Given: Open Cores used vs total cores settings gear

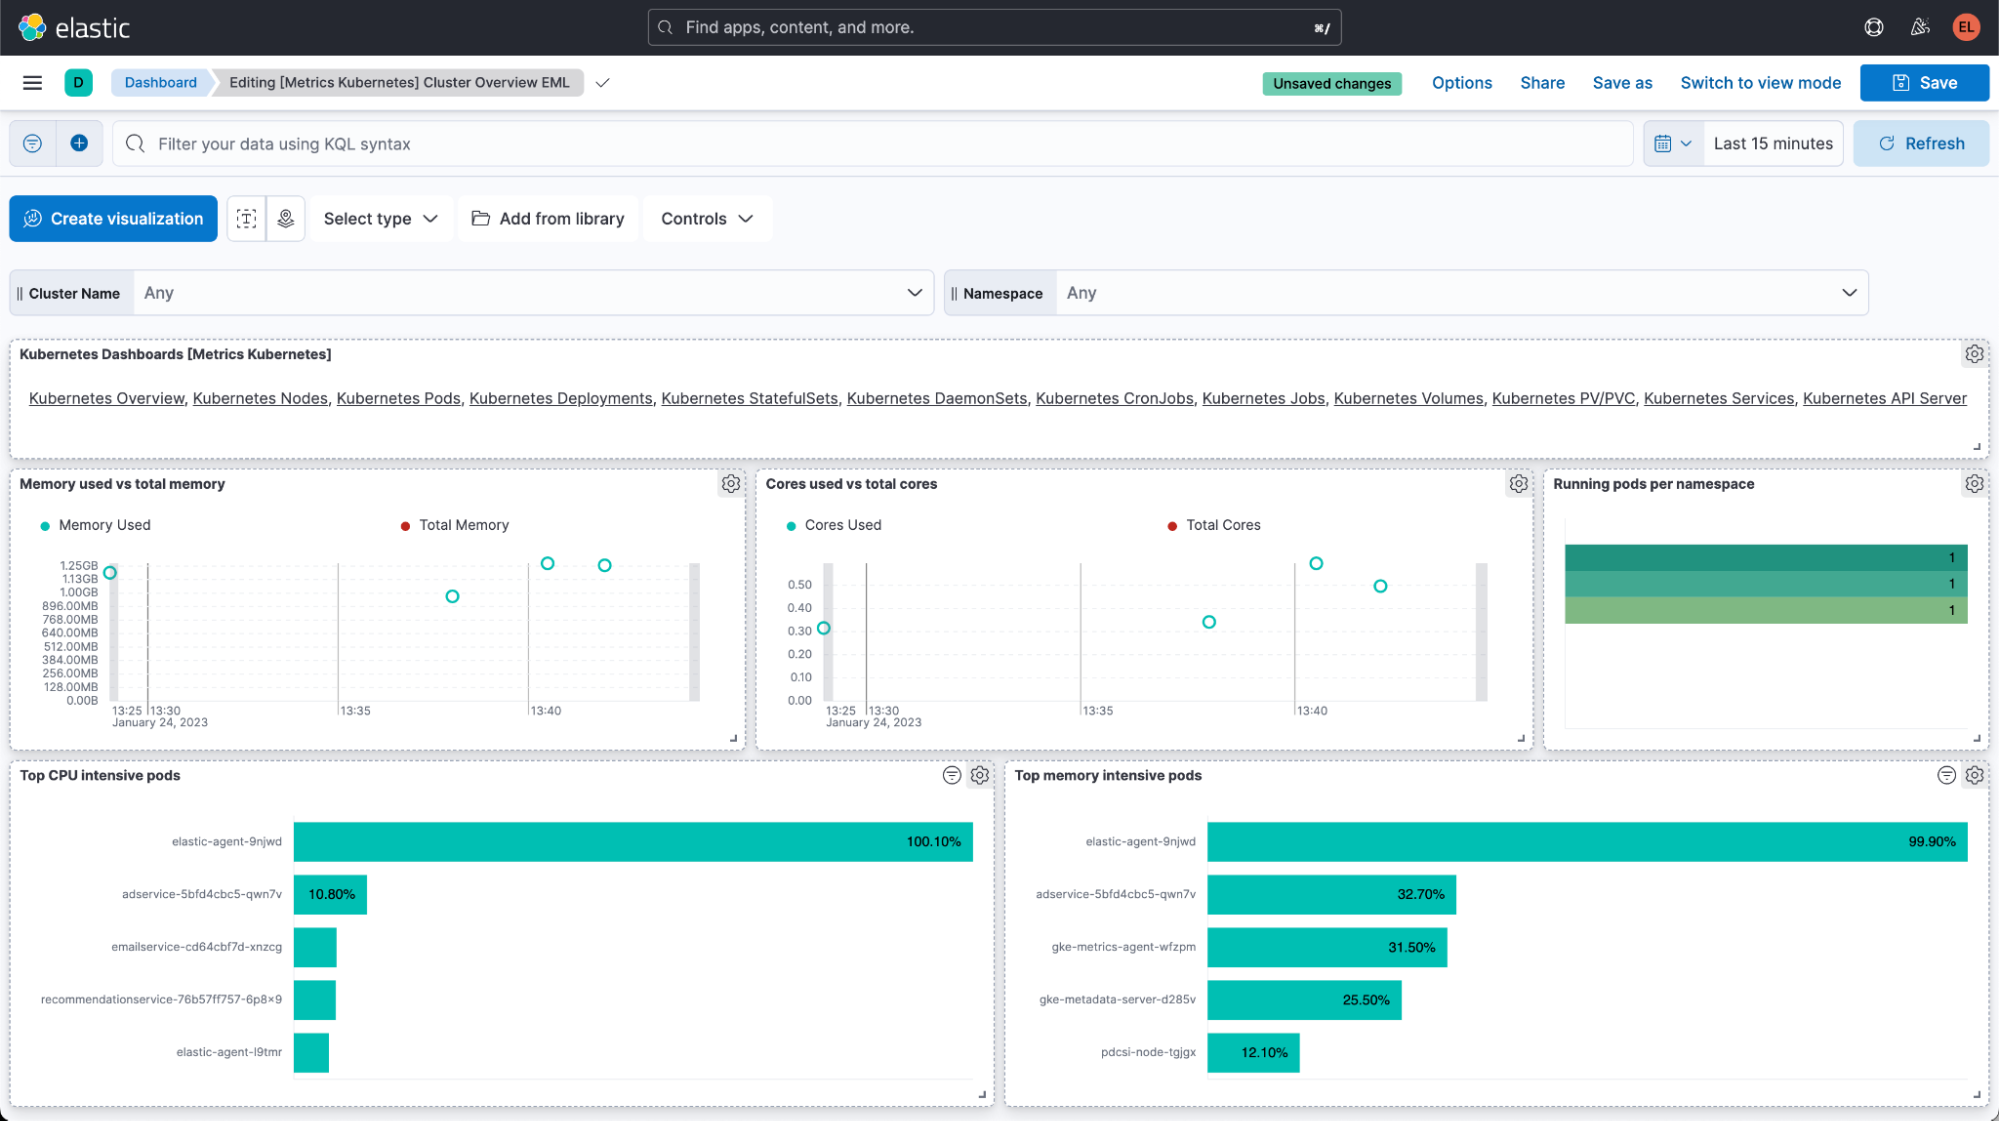Looking at the screenshot, I should [x=1518, y=484].
